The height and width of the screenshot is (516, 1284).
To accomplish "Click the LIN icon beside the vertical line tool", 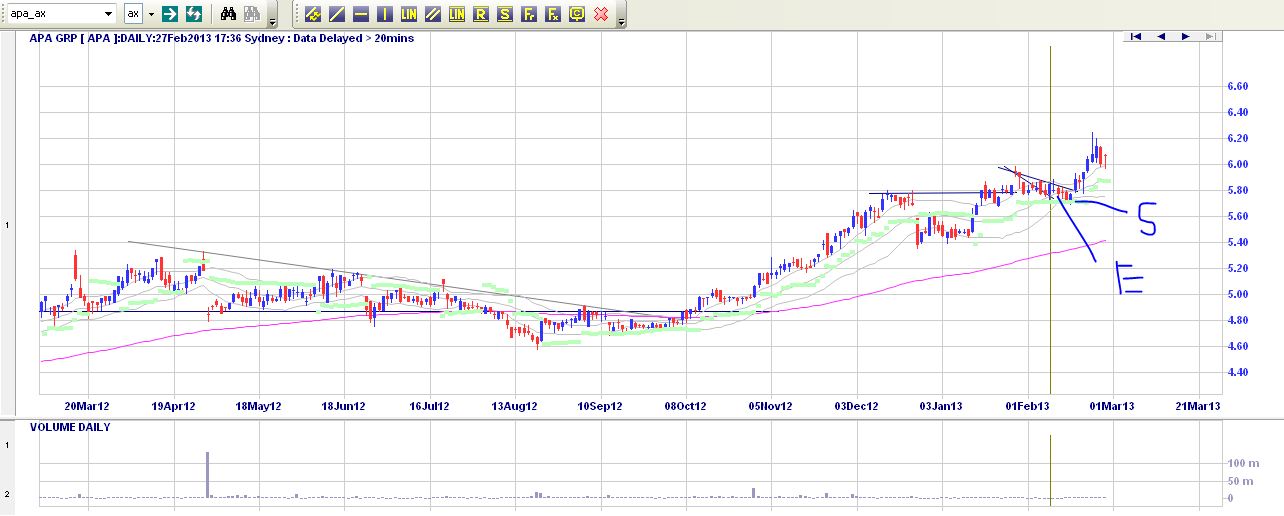I will [409, 14].
